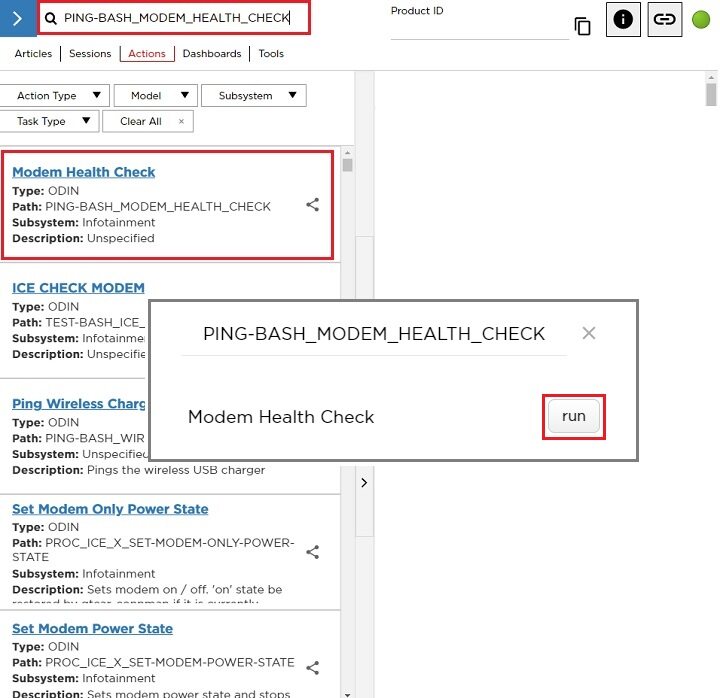Click the blue expand sidebar arrow button

click(17, 18)
